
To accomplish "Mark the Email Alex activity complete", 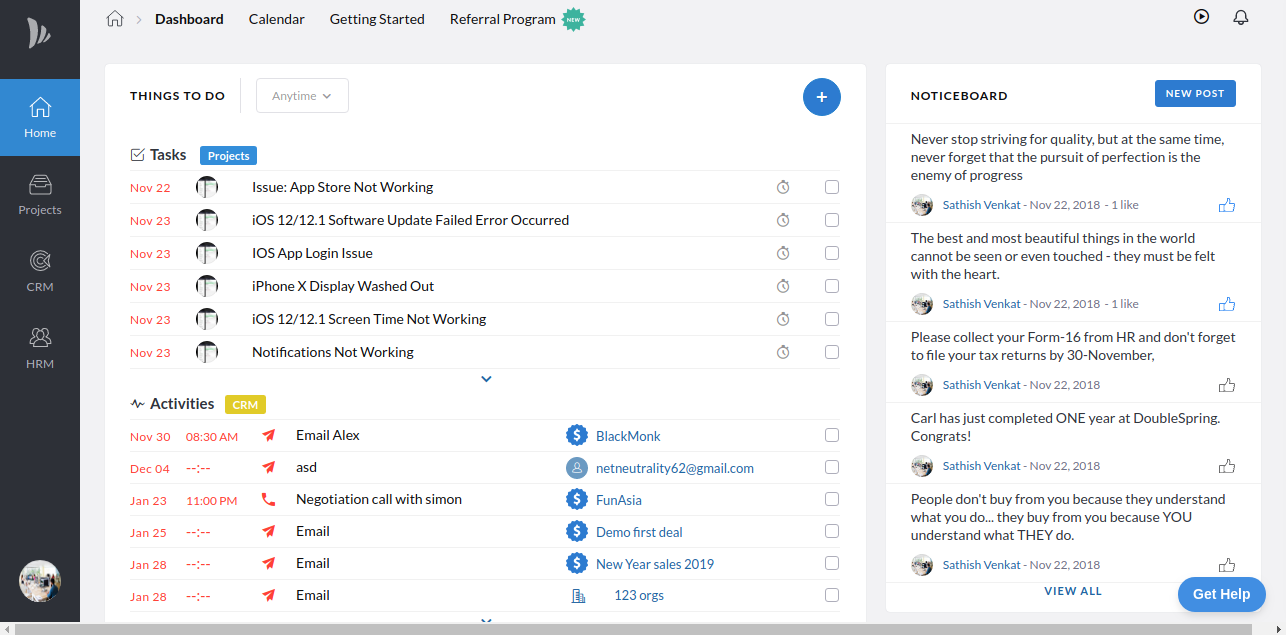I will (831, 435).
